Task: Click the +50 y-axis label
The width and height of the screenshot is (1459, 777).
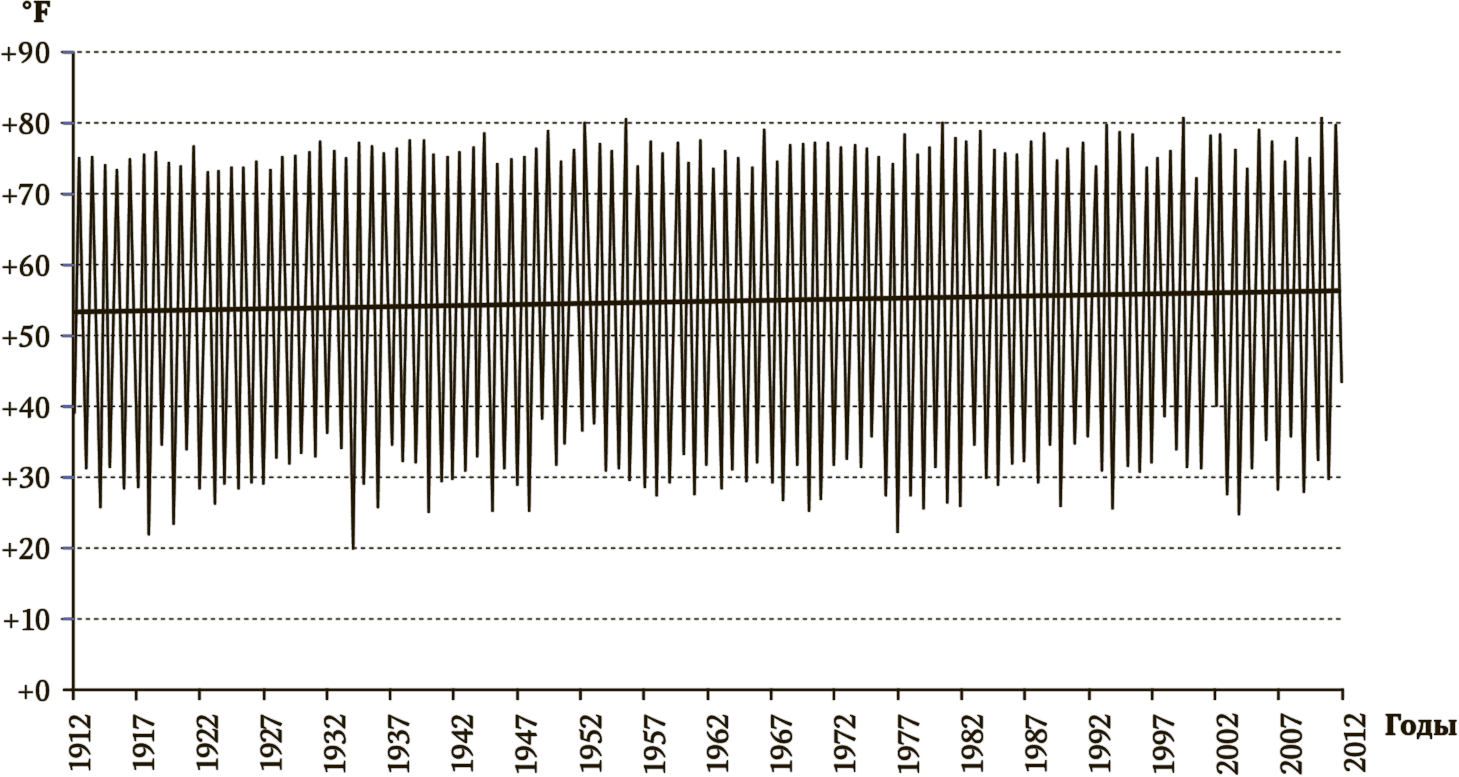Action: tap(25, 337)
